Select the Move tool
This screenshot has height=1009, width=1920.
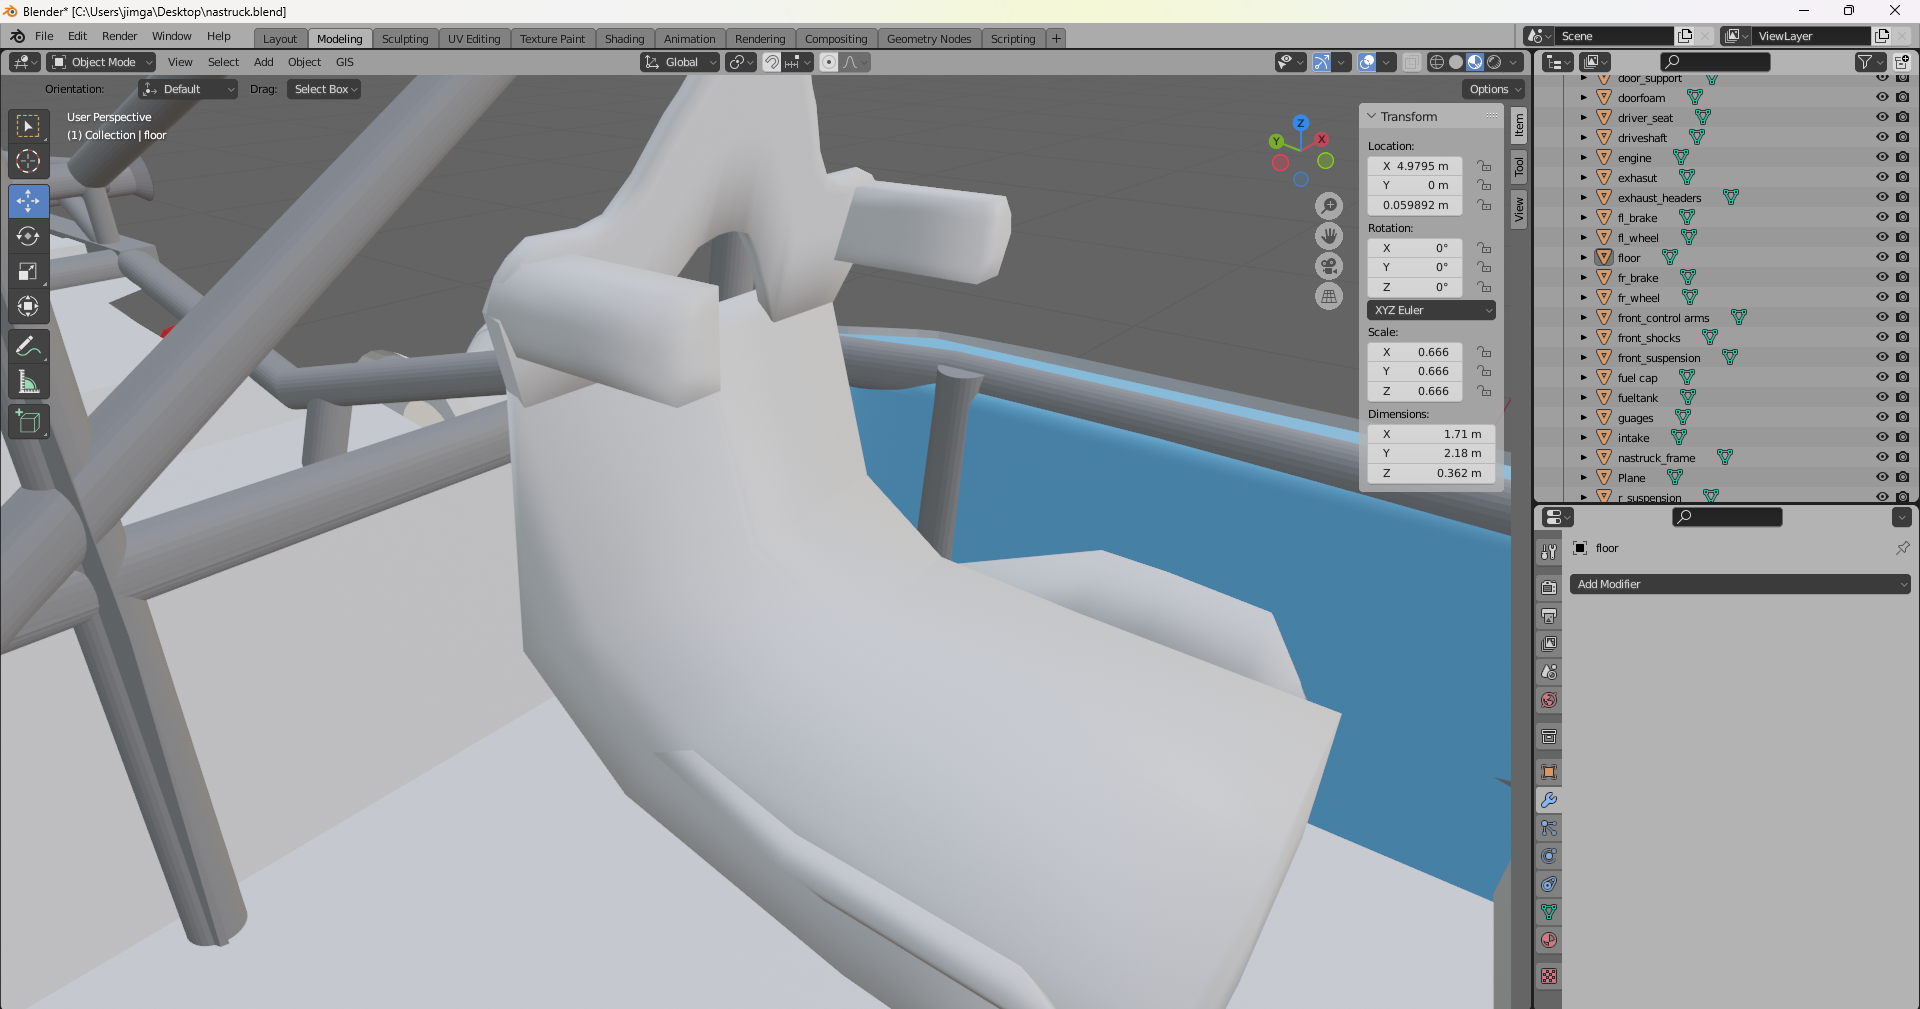28,201
